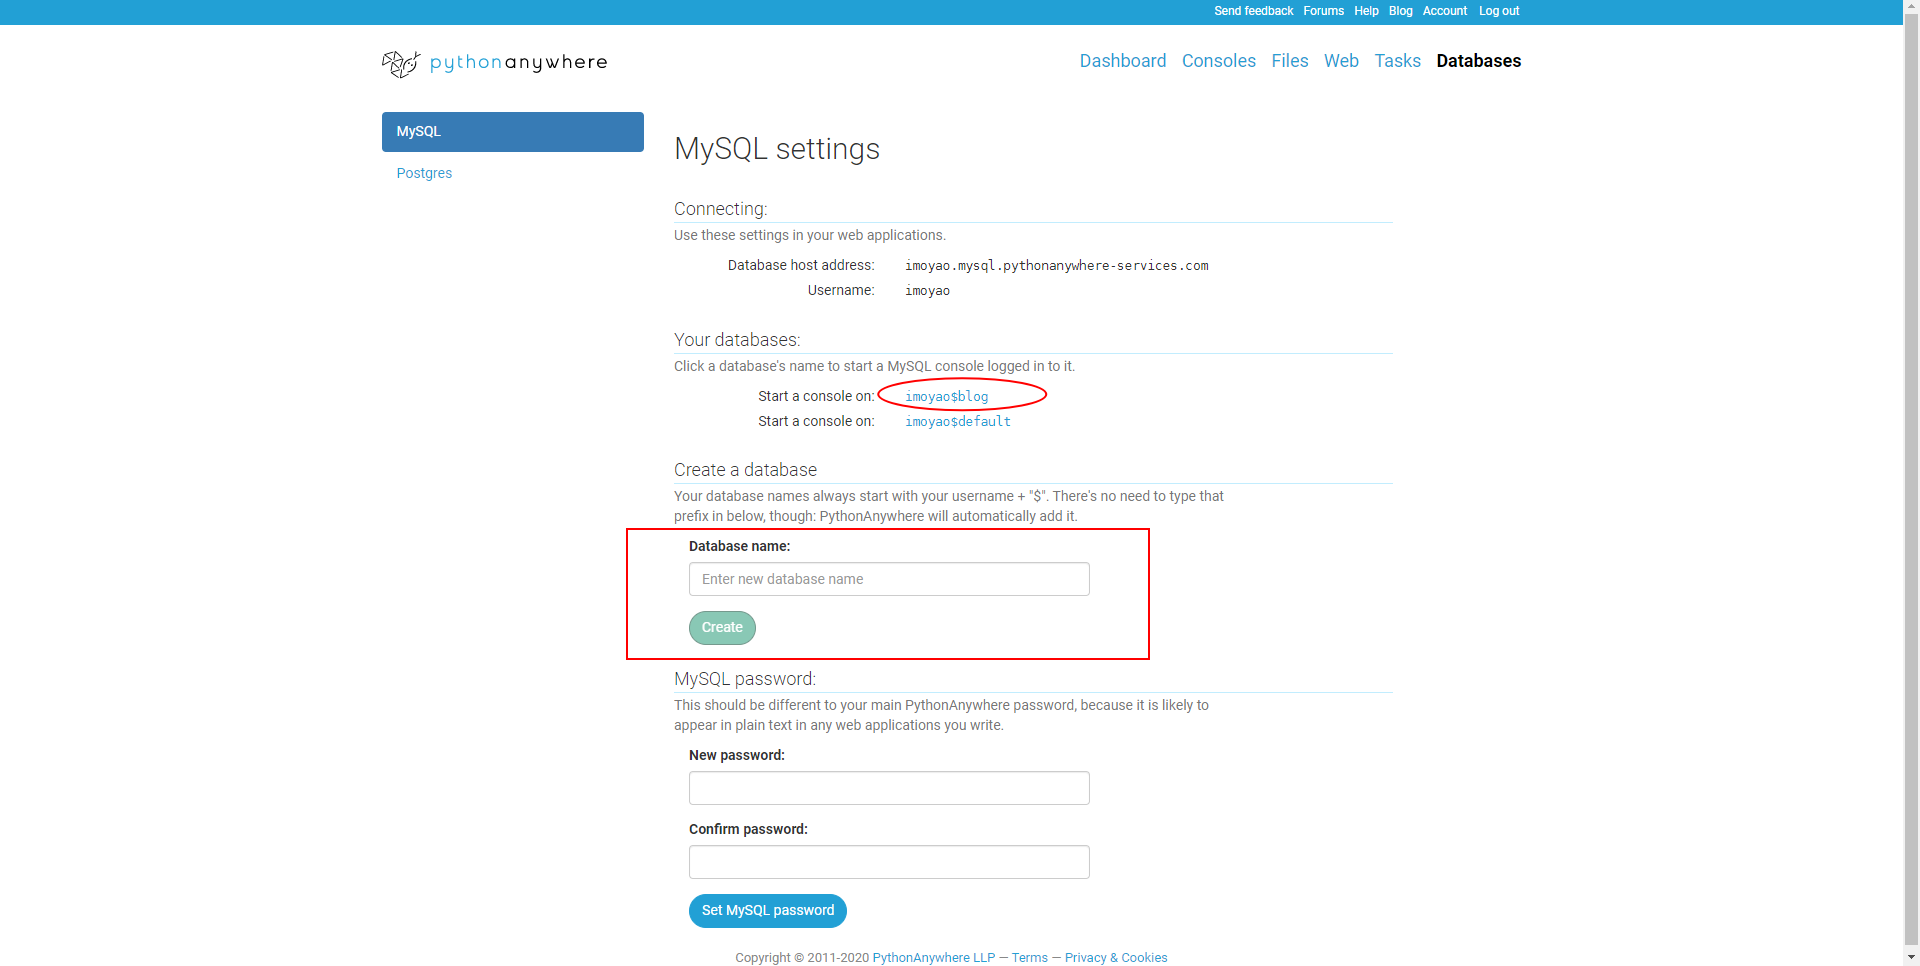Click the scrollbar down arrow
1920x966 pixels.
click(x=1911, y=957)
